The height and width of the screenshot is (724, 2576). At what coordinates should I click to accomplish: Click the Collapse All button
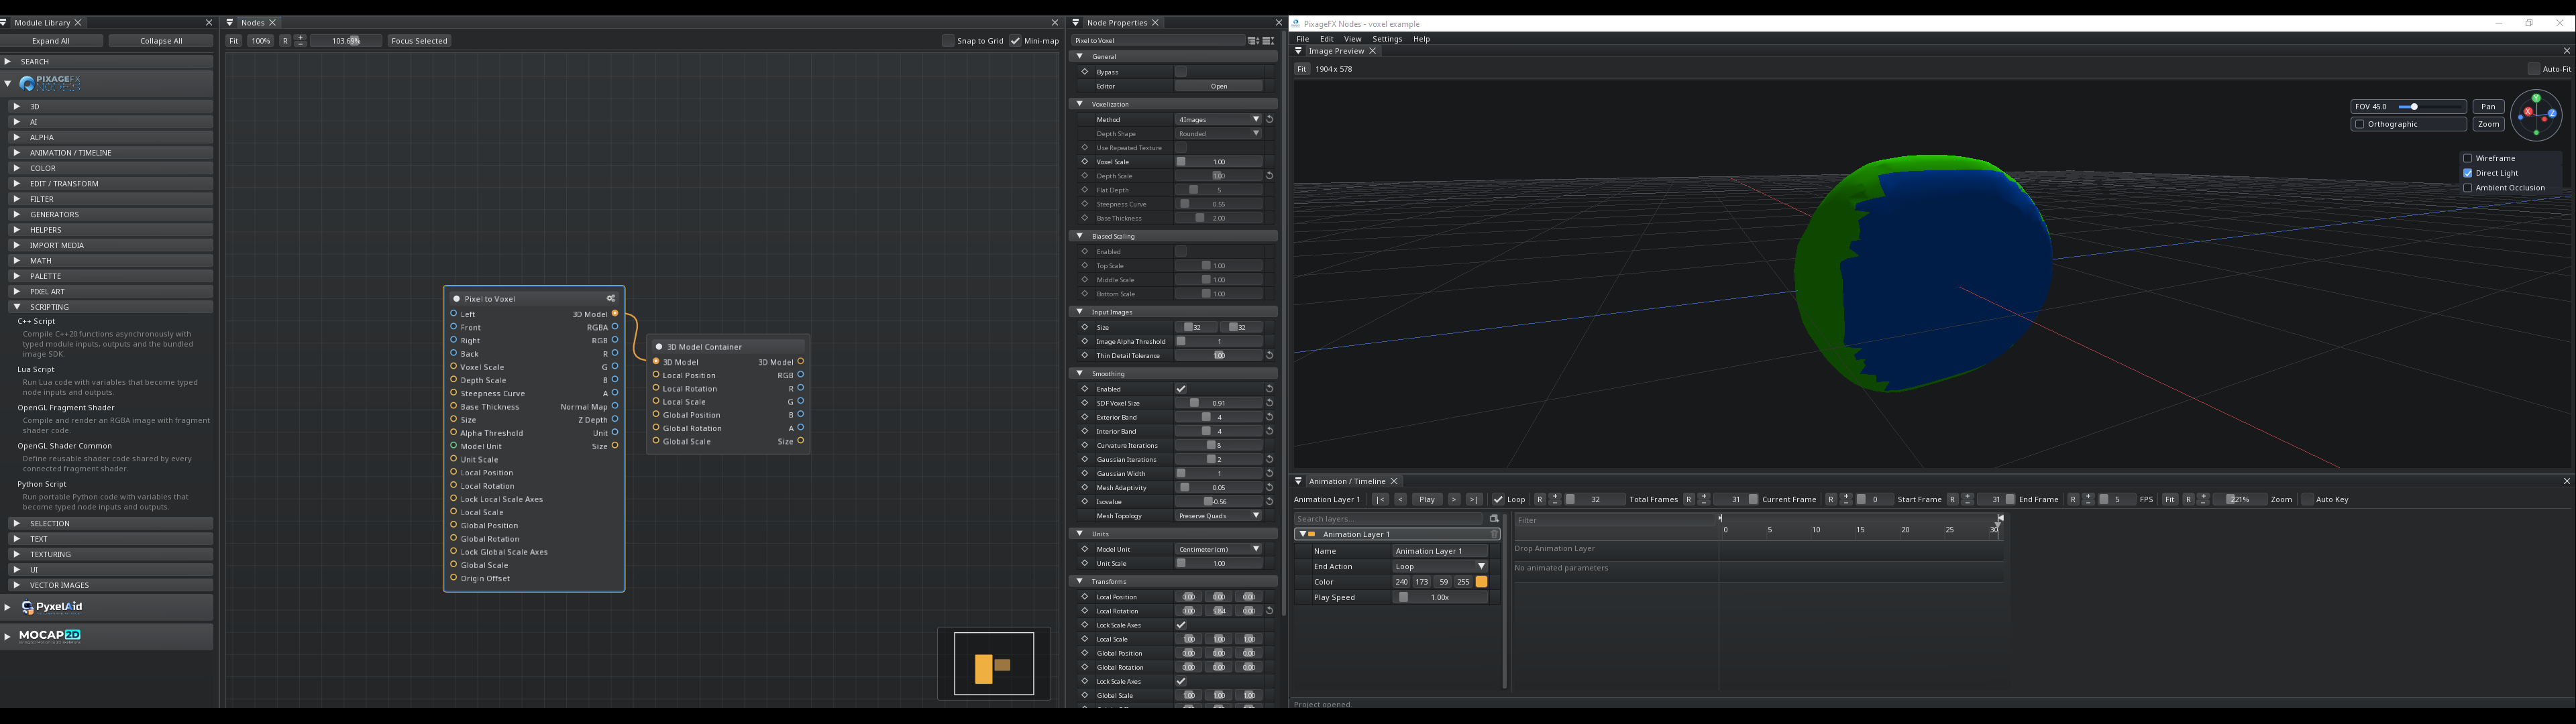pos(161,41)
